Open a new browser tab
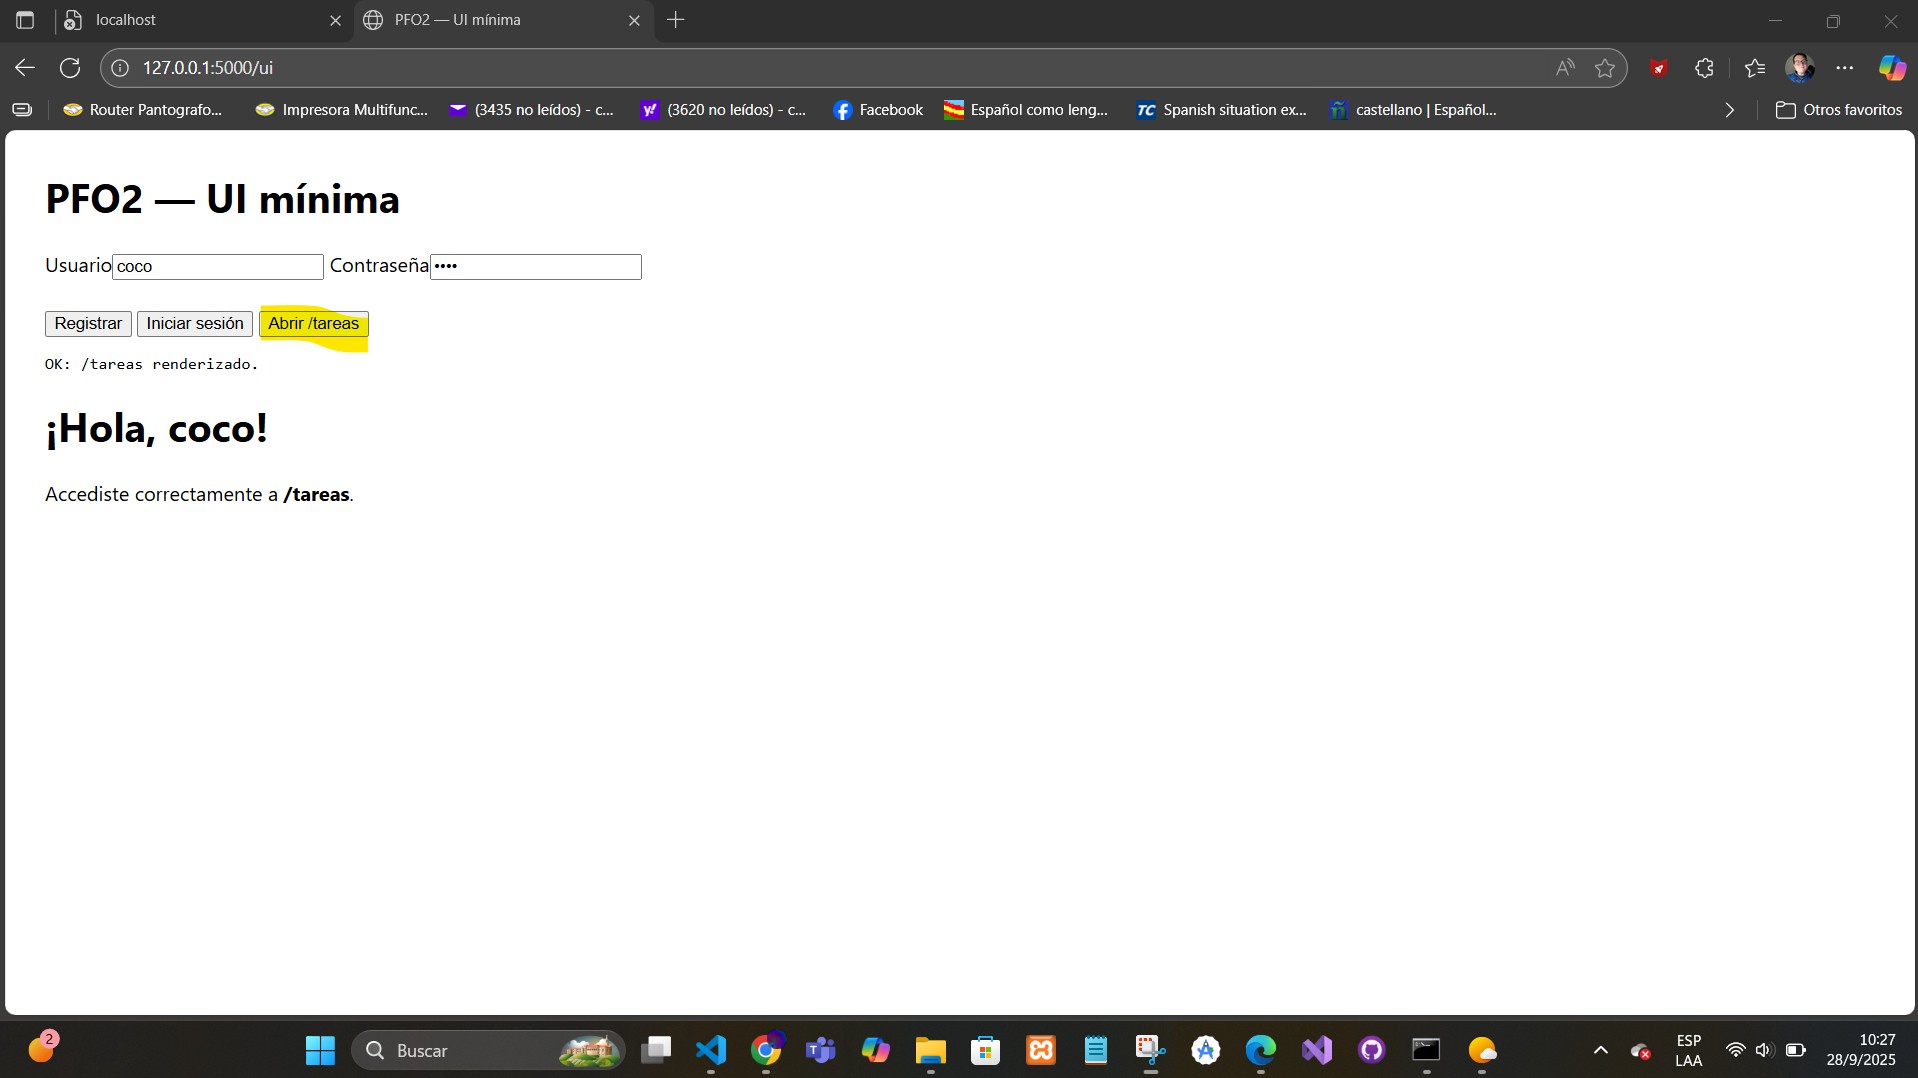This screenshot has width=1918, height=1078. 676,20
